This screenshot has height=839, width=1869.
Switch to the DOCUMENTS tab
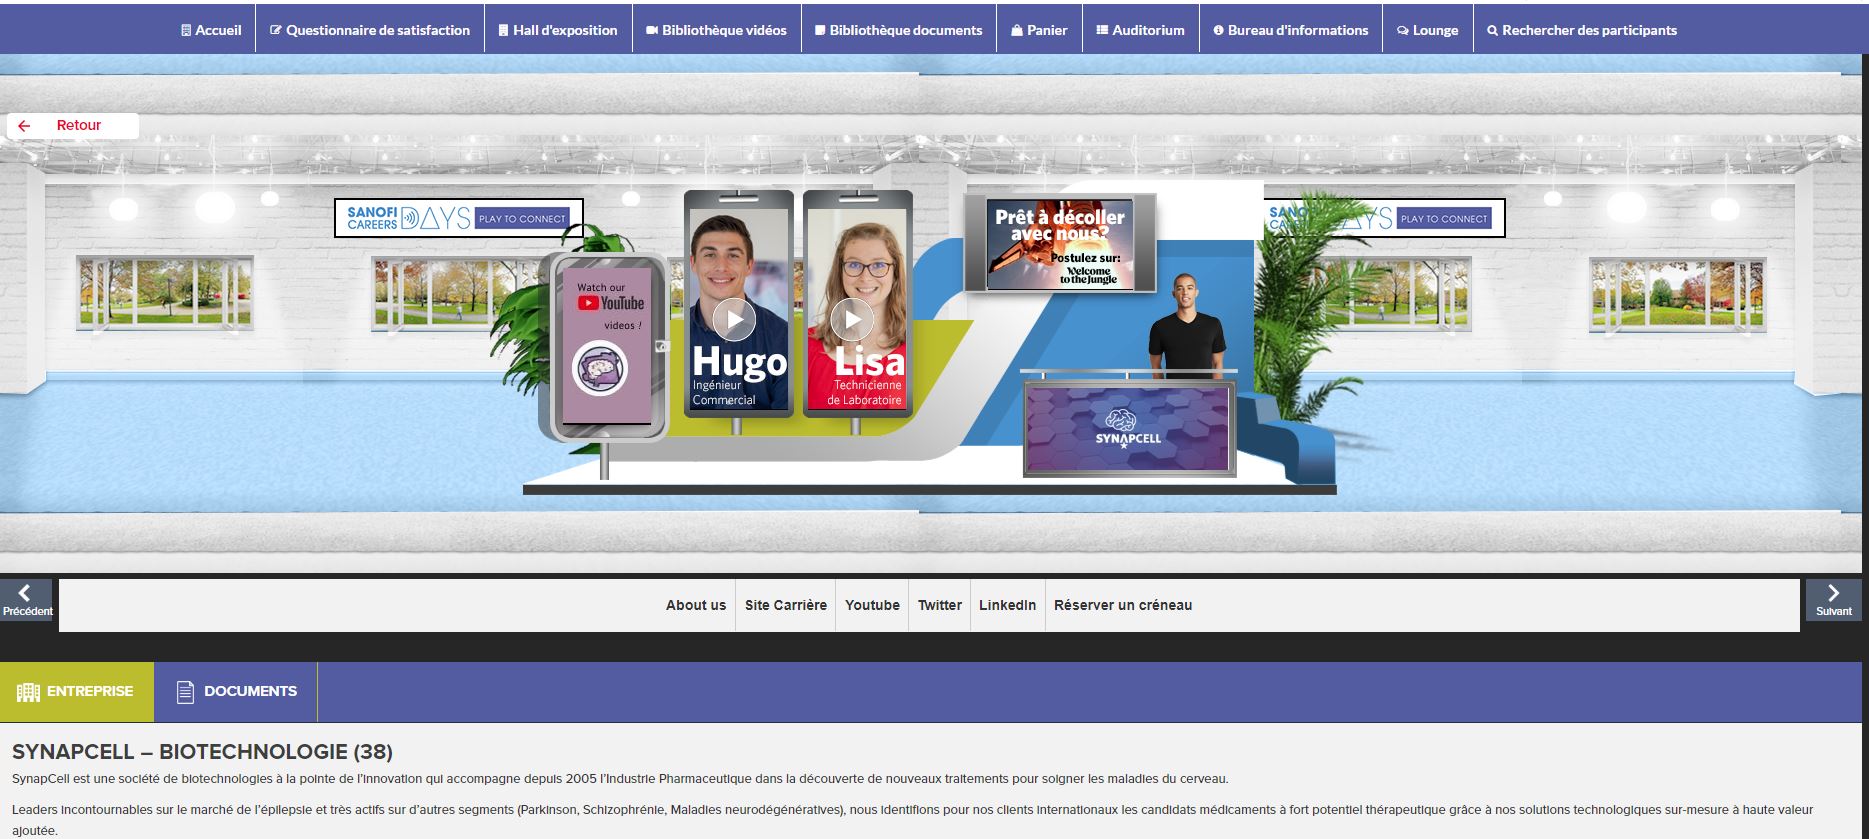(x=236, y=692)
